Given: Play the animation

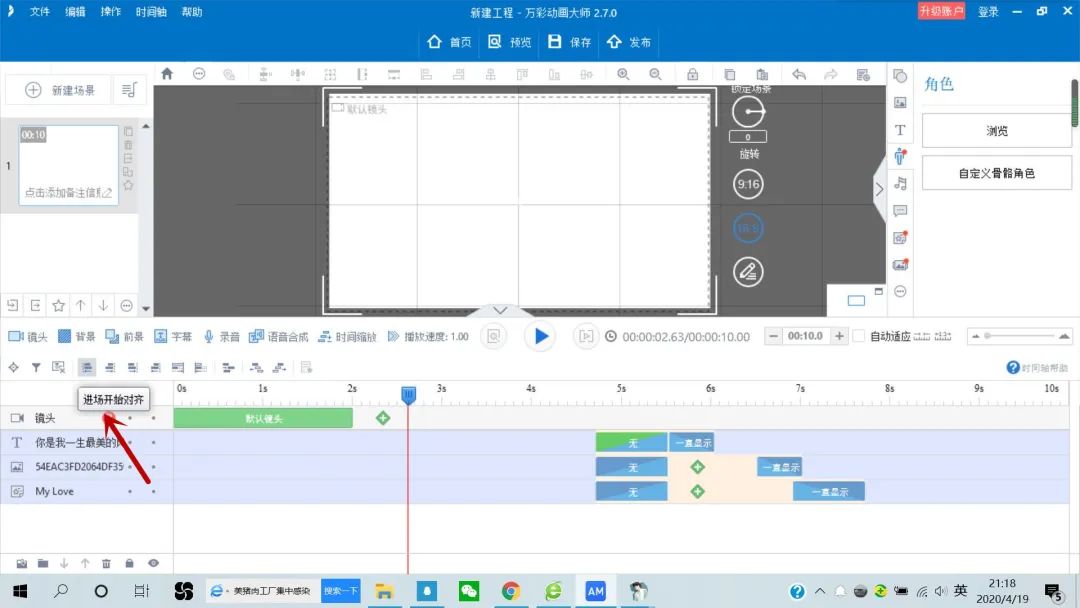Looking at the screenshot, I should (x=541, y=336).
